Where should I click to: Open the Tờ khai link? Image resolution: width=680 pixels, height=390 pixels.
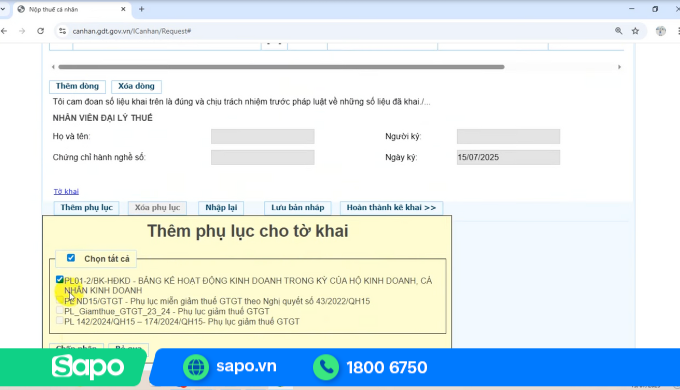pyautogui.click(x=66, y=191)
